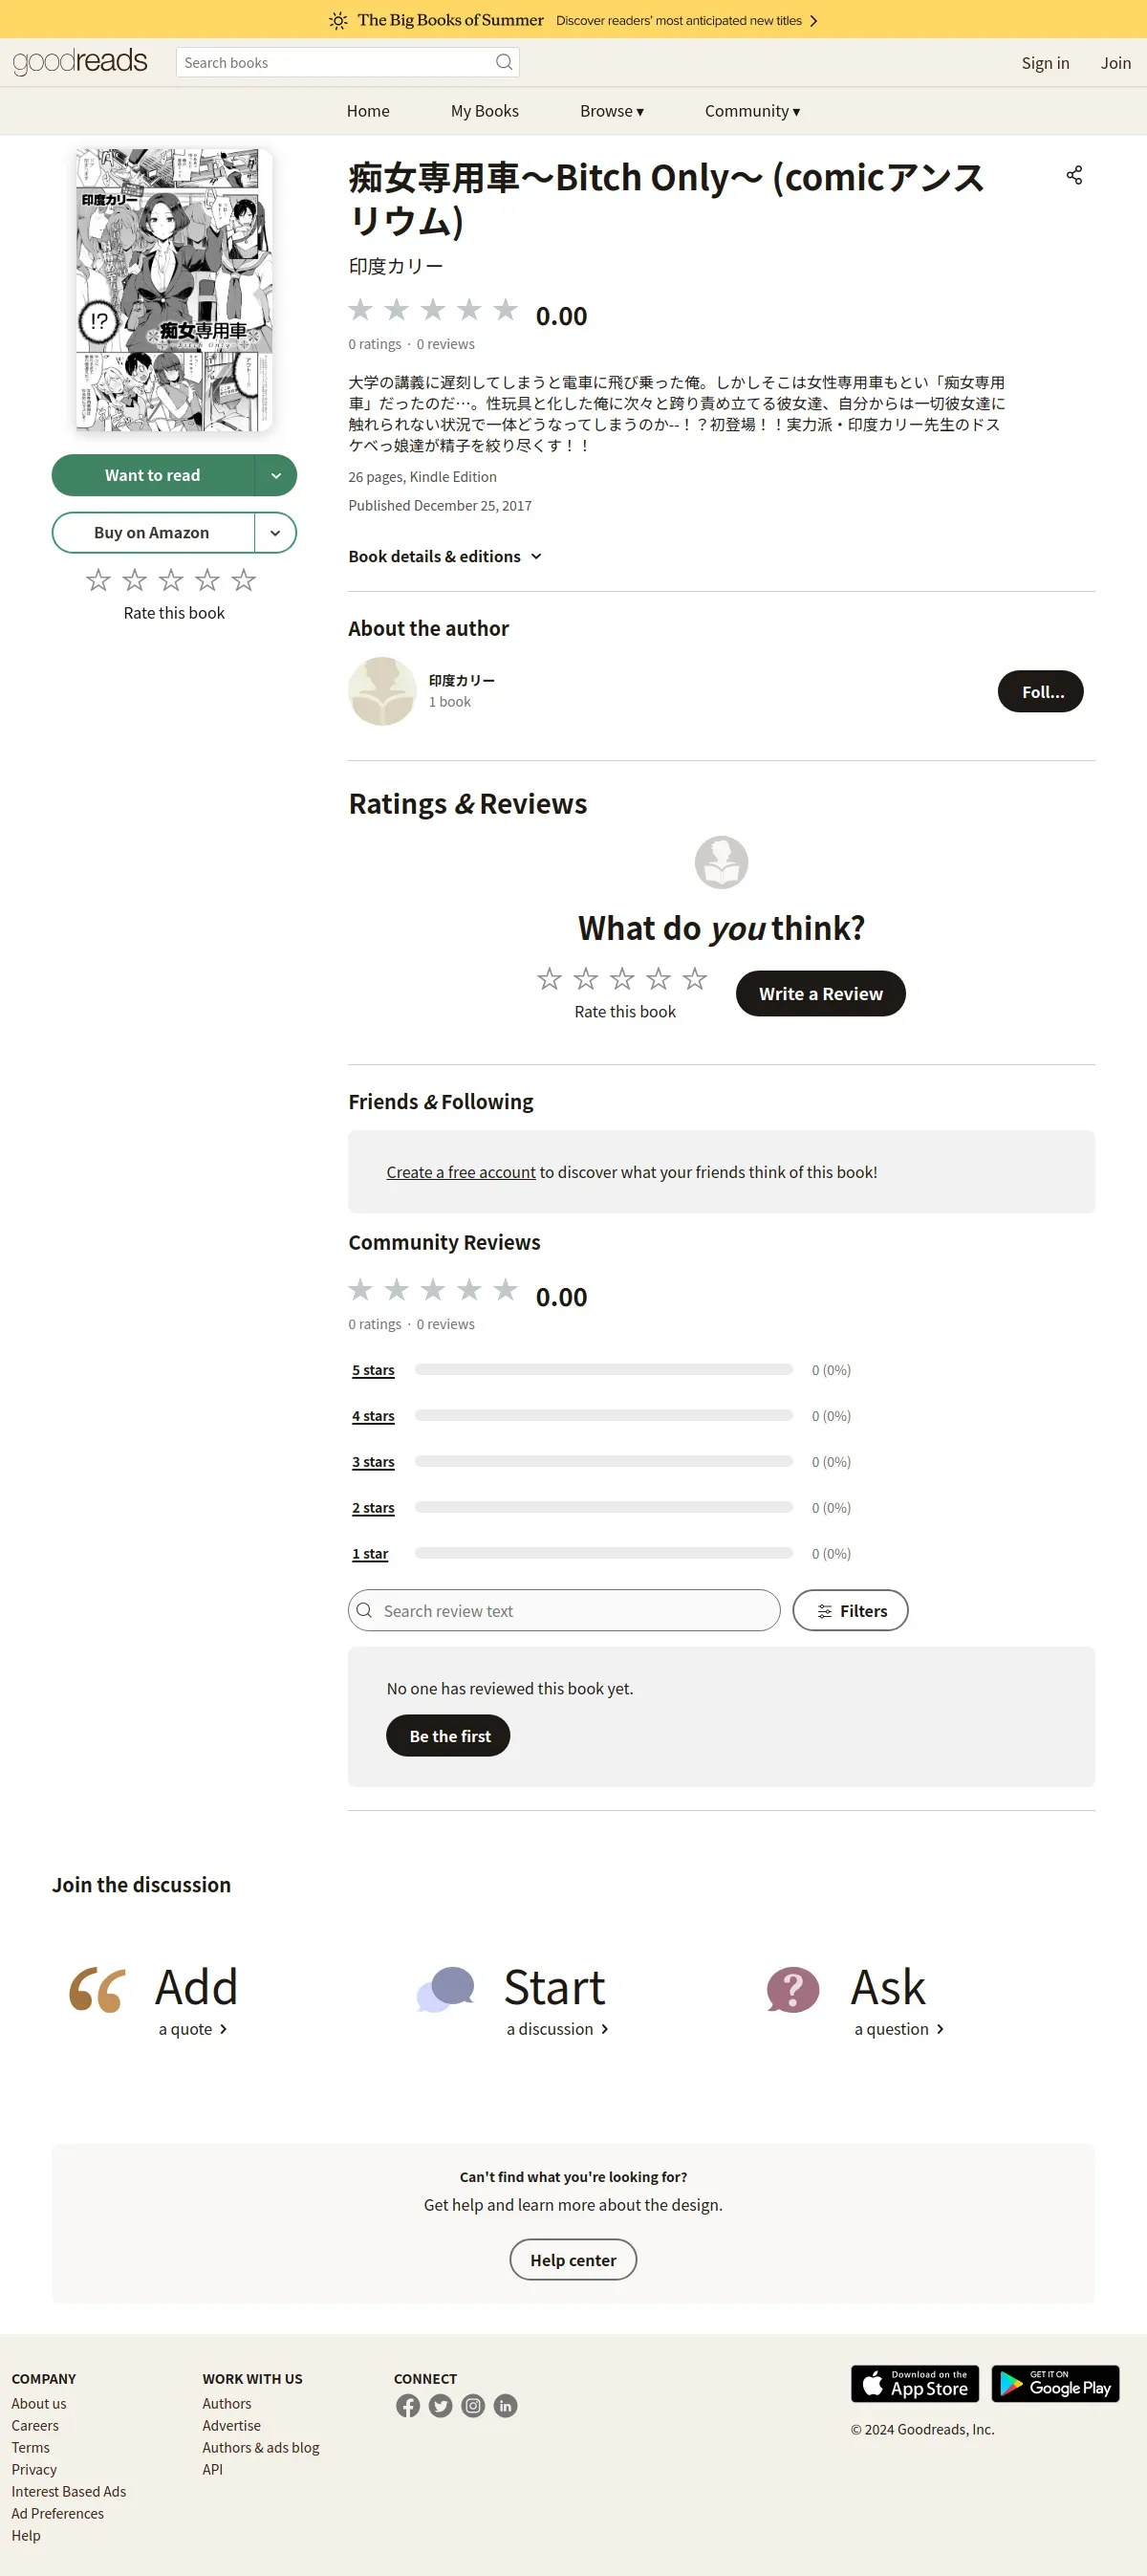1147x2576 pixels.
Task: Rate one star in What do you think
Action: (x=549, y=978)
